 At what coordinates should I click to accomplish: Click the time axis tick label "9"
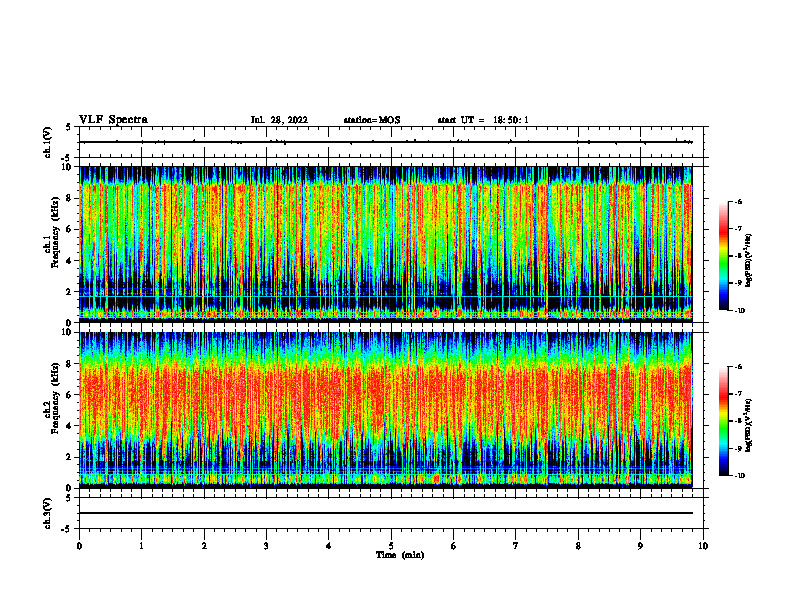pyautogui.click(x=640, y=546)
